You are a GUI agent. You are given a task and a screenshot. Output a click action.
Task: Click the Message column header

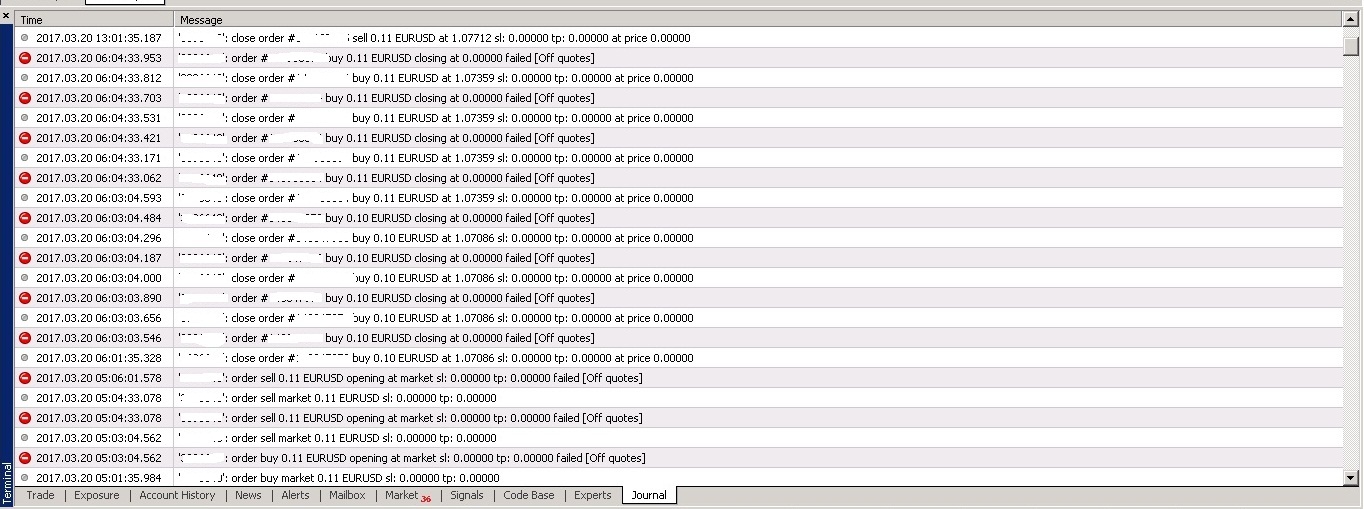pos(758,20)
